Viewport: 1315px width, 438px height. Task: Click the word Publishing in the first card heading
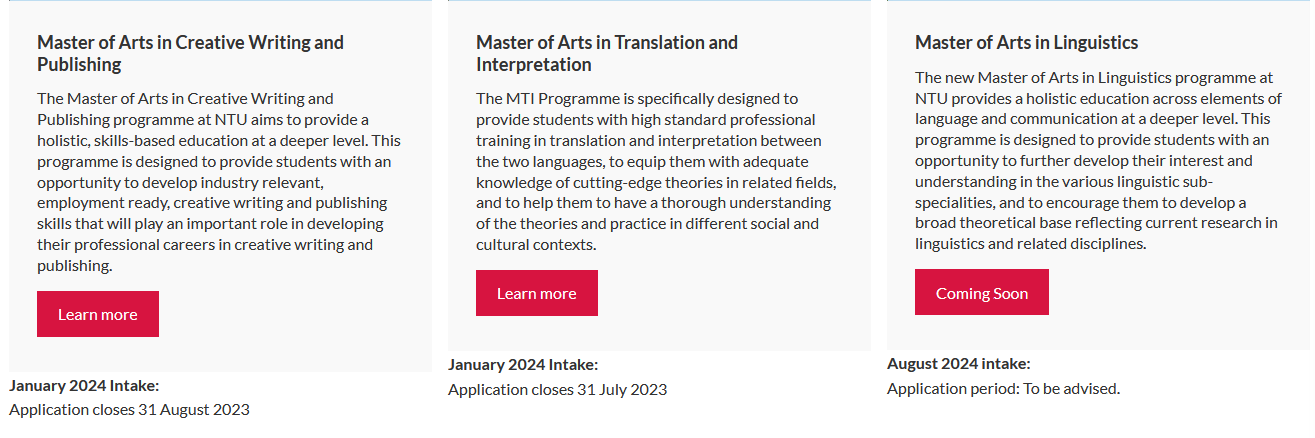[x=79, y=65]
